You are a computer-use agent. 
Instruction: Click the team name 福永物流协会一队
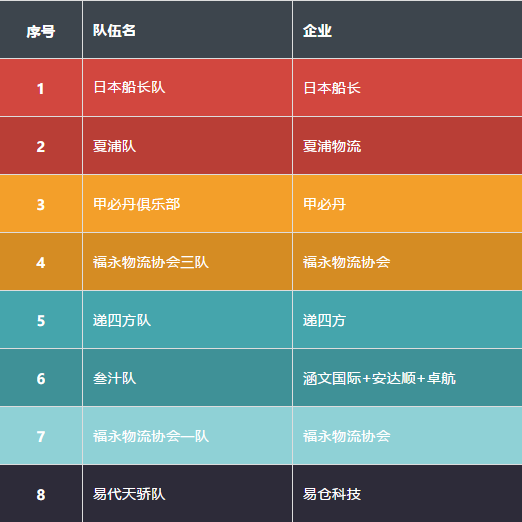[151, 436]
